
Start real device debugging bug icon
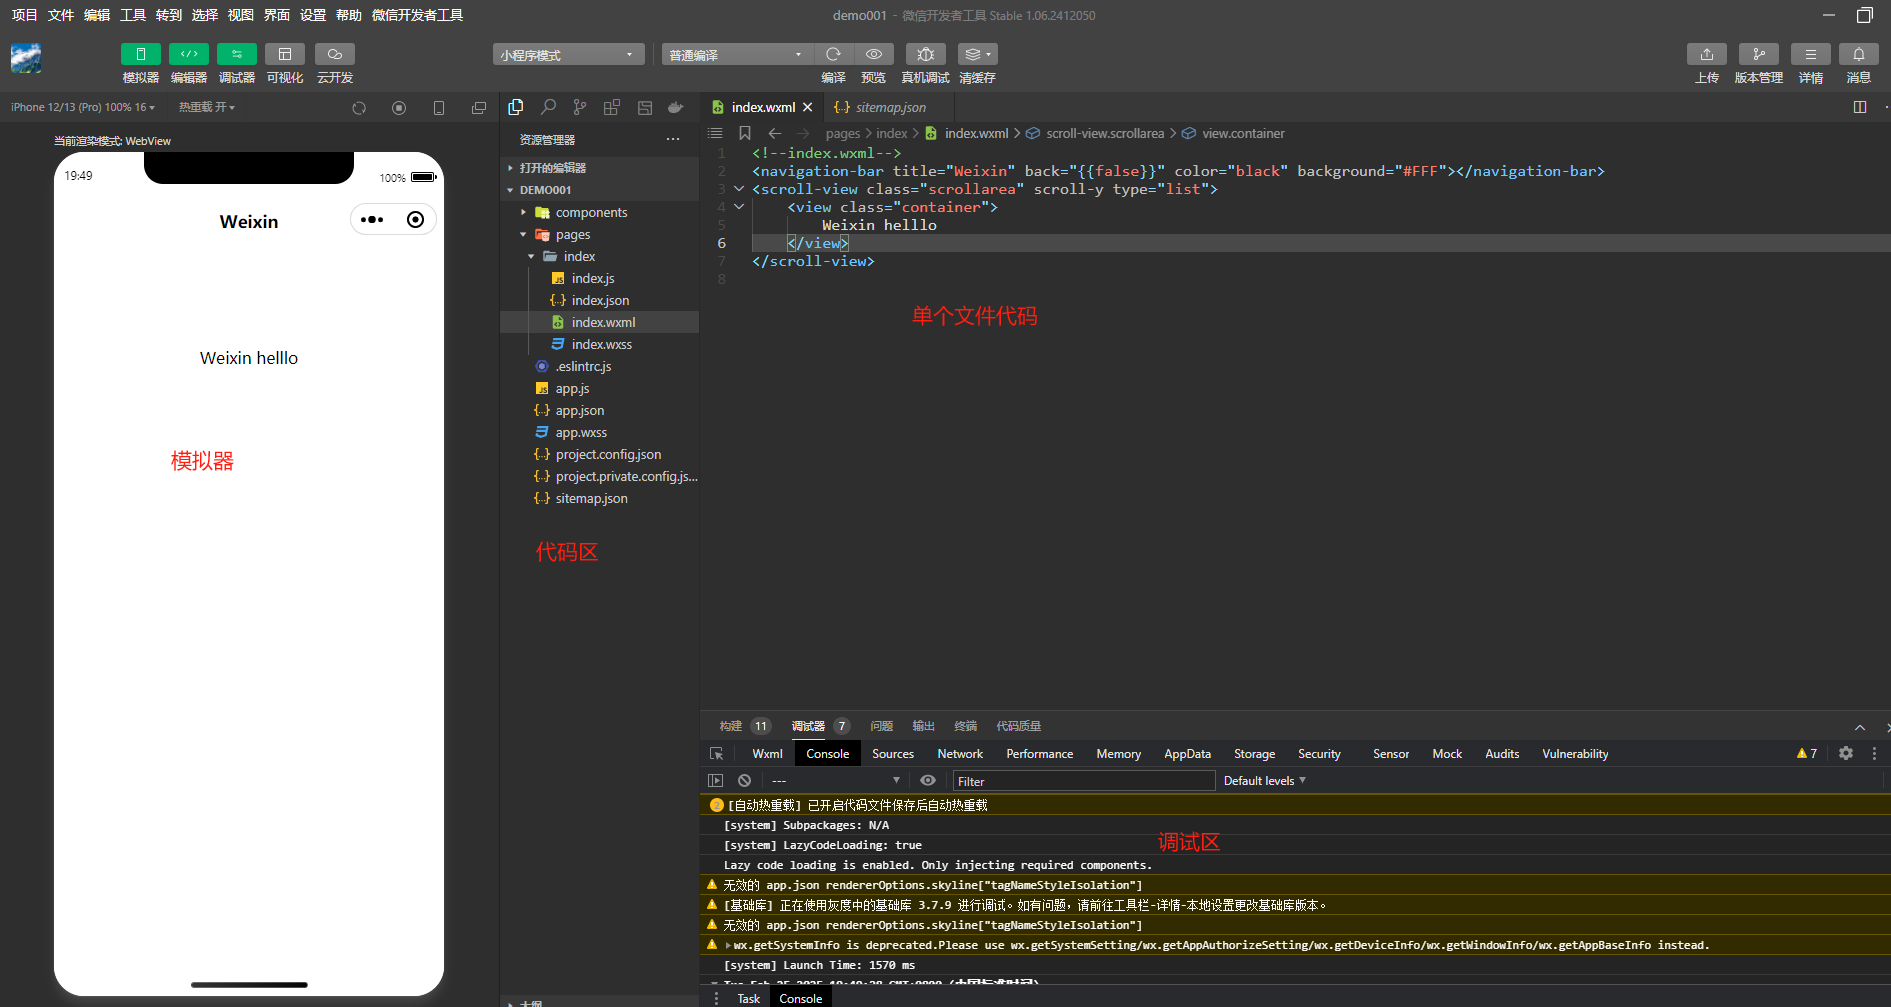925,54
